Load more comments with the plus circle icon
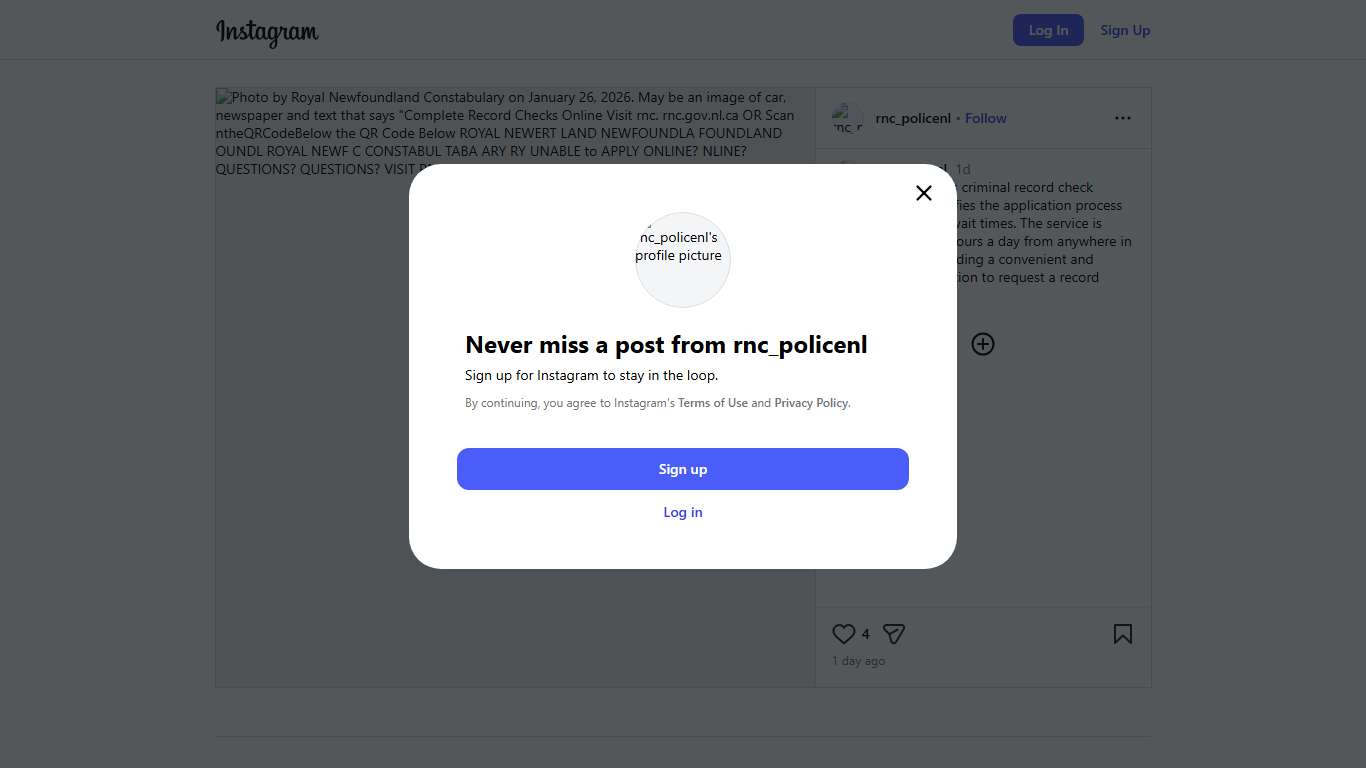 [x=983, y=344]
